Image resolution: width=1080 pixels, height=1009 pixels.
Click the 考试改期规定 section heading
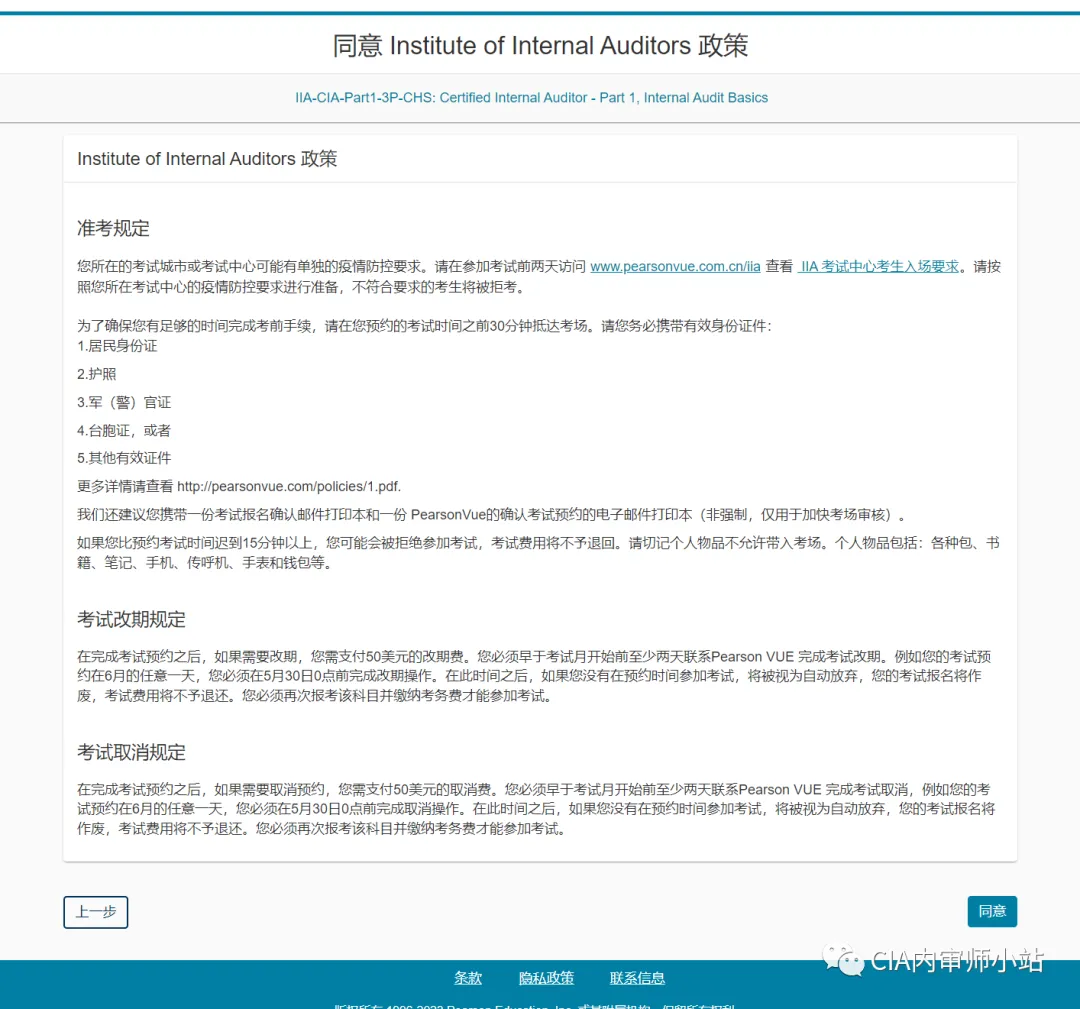132,619
